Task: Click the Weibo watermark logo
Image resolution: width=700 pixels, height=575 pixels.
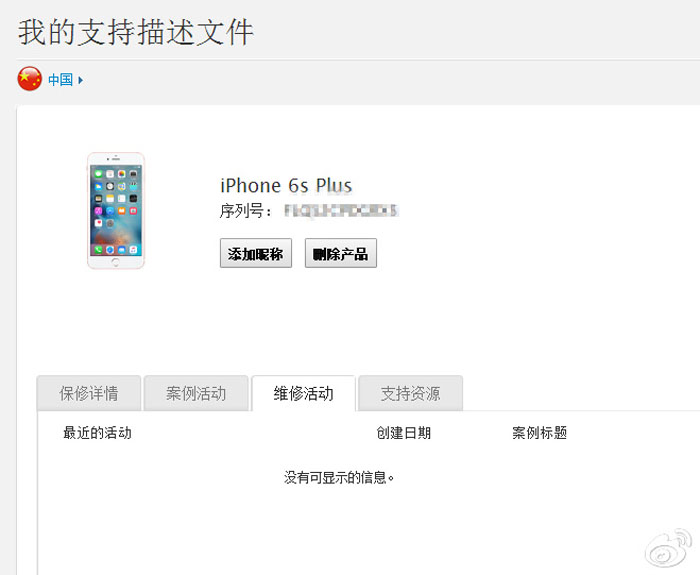Action: point(668,547)
